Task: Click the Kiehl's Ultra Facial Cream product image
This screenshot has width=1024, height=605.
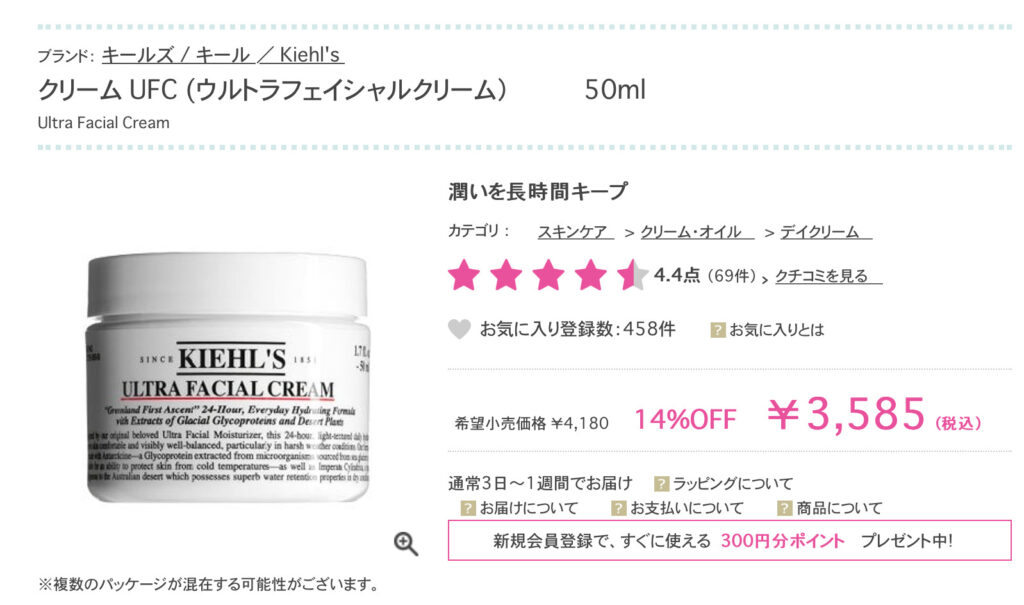Action: point(228,378)
